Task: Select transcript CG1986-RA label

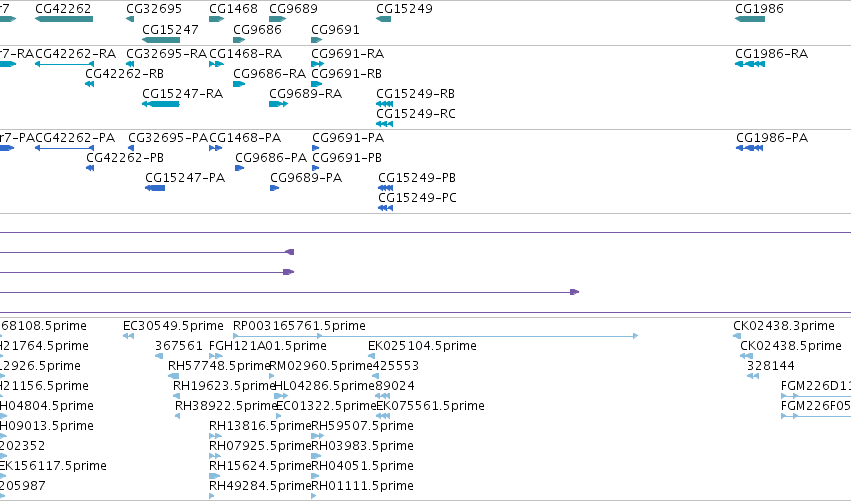Action: (x=771, y=54)
